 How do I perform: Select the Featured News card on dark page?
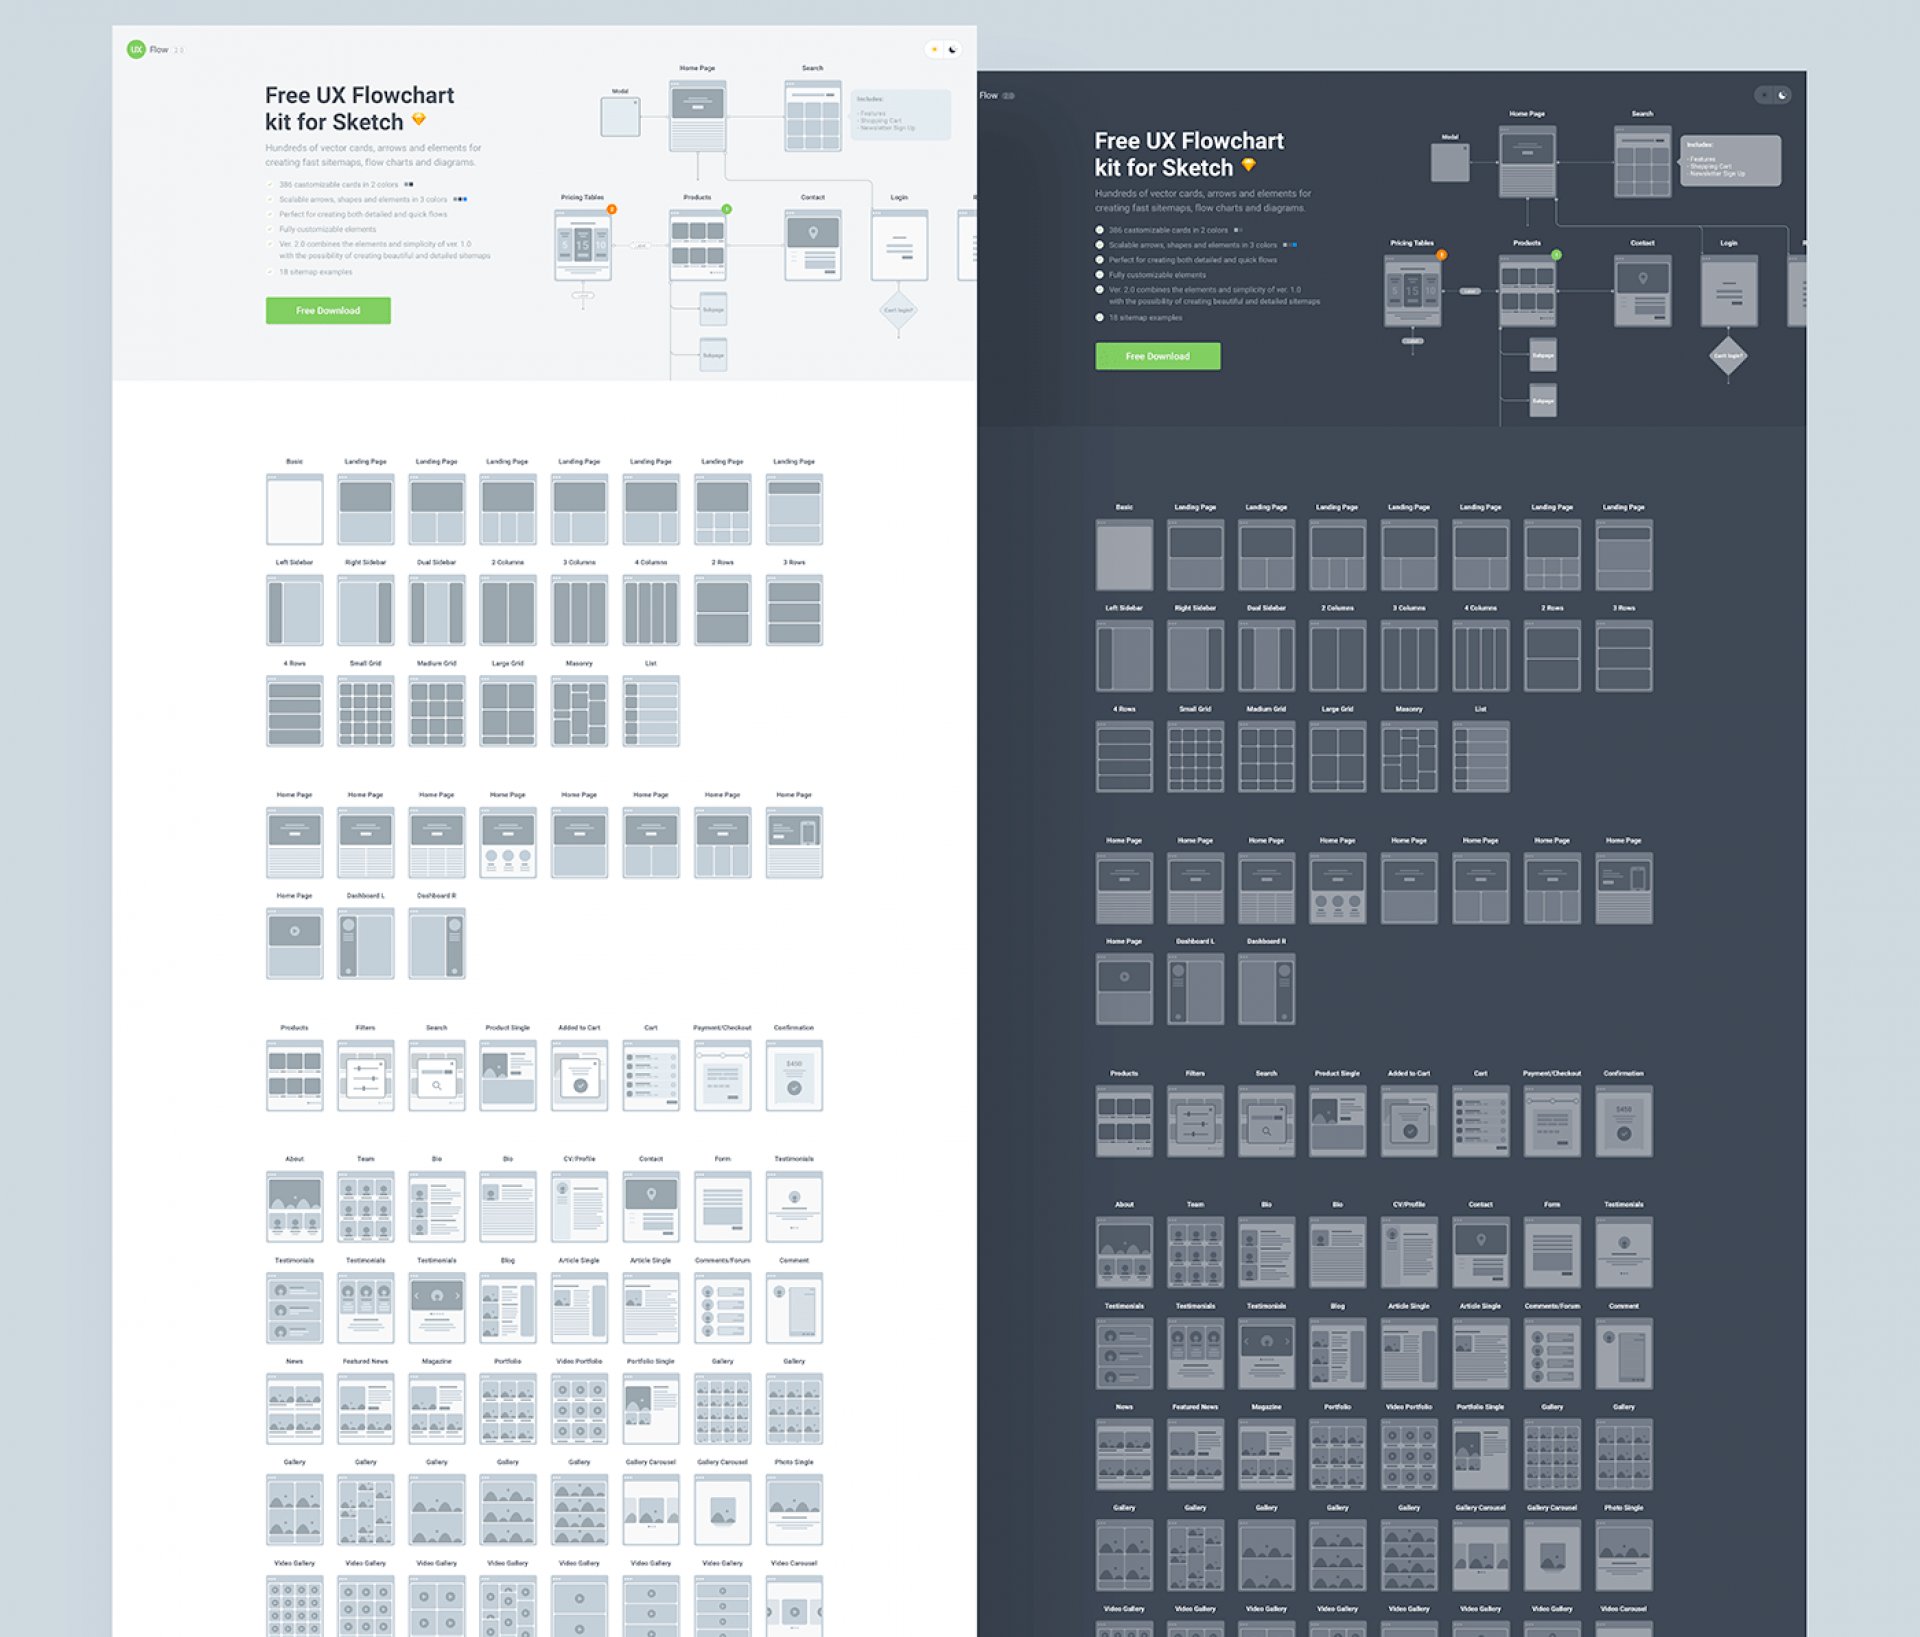pos(1196,1455)
